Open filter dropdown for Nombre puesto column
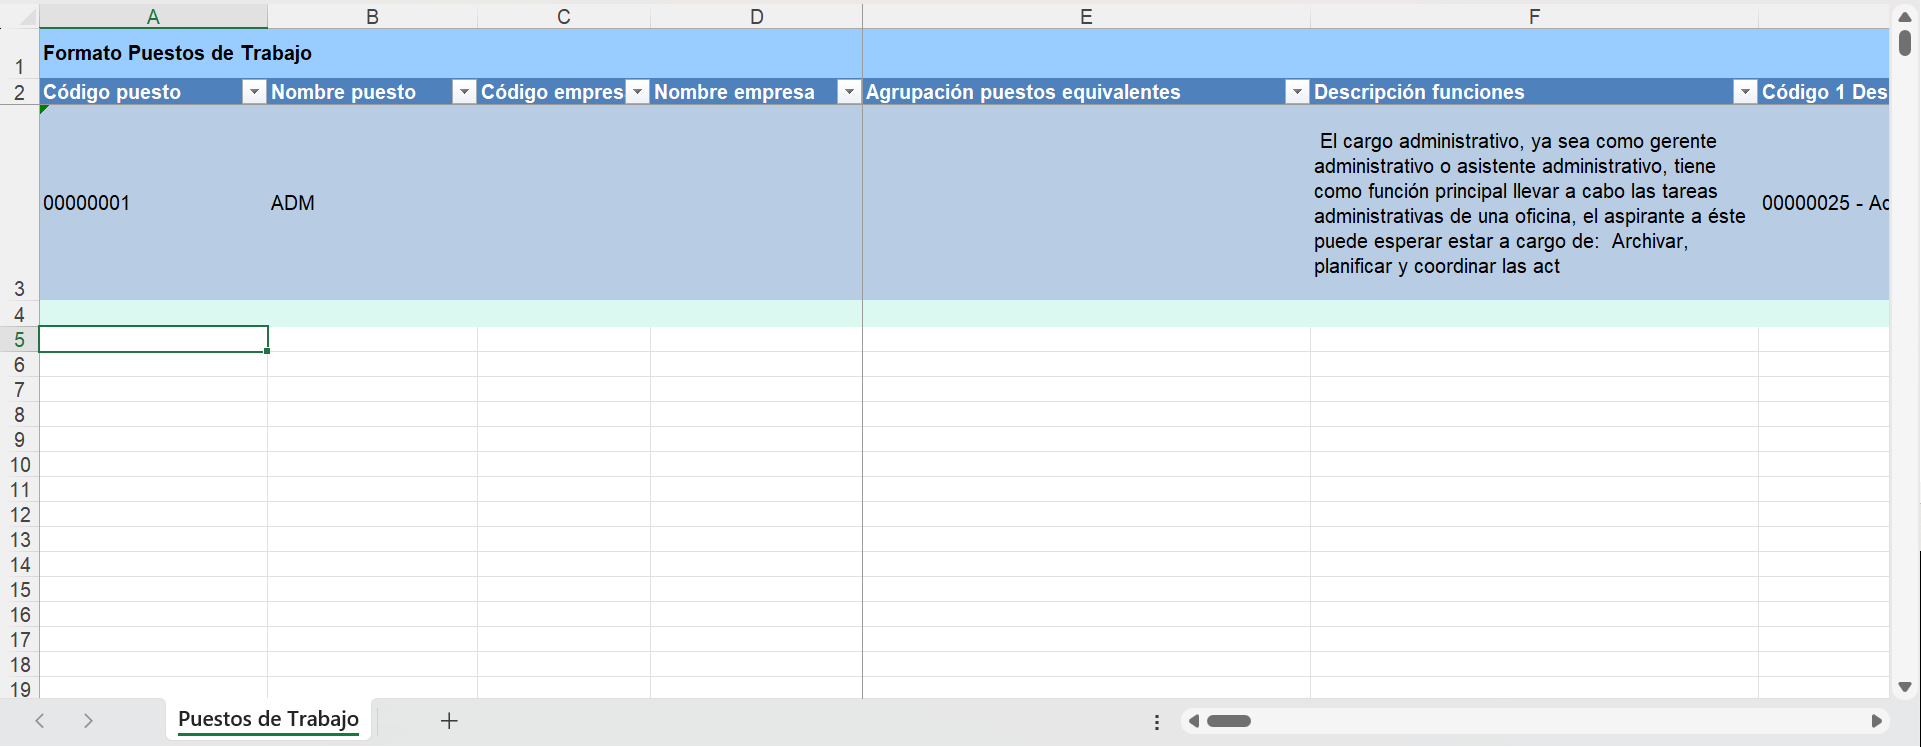This screenshot has width=1921, height=747. 464,92
